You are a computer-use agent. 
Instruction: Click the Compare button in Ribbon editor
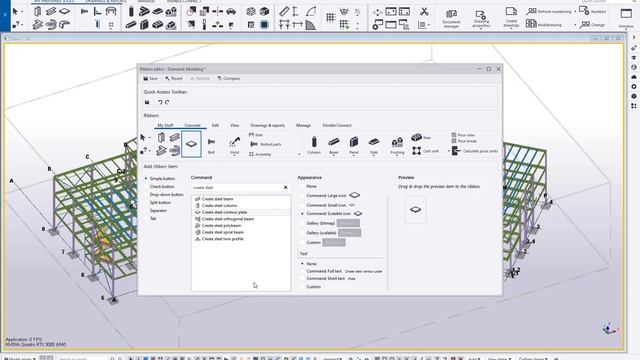pyautogui.click(x=229, y=78)
